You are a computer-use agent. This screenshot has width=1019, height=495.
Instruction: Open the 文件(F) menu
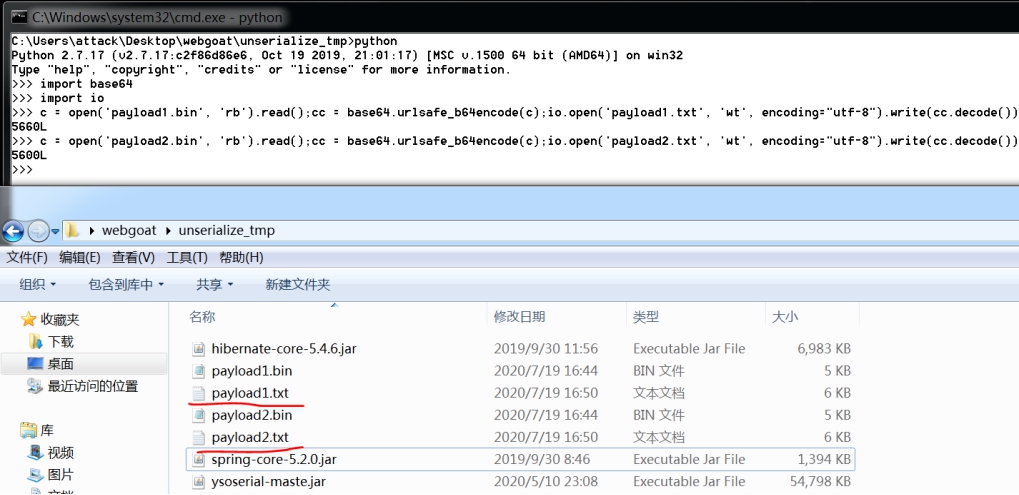(x=27, y=257)
